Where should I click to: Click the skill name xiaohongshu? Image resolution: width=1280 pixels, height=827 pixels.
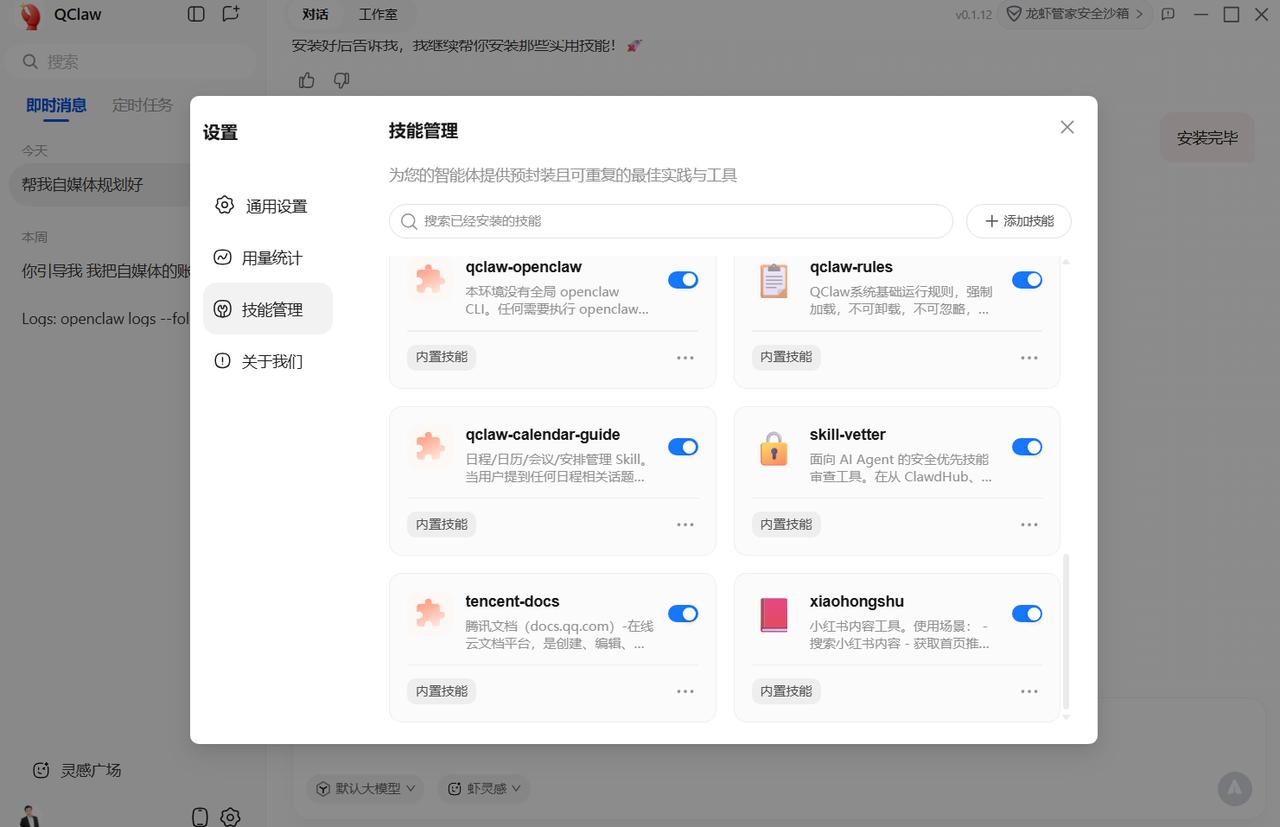tap(857, 602)
